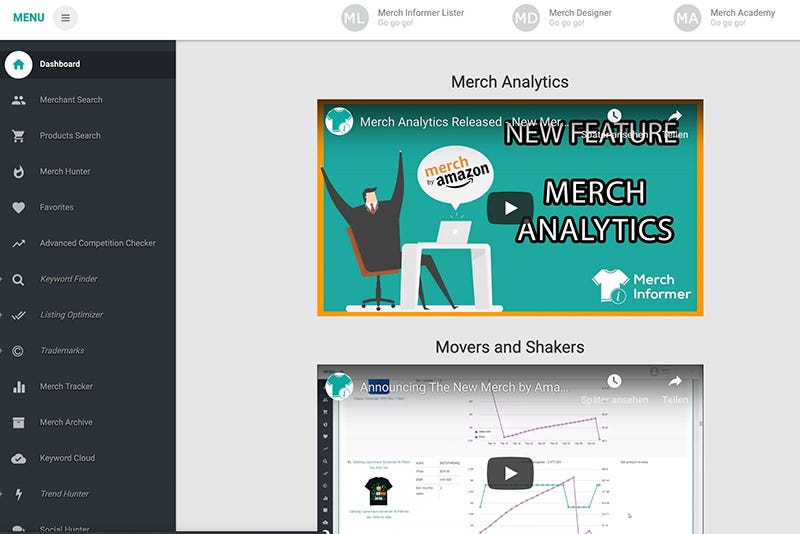The image size is (800, 534).
Task: Go to Products Search
Action: click(x=70, y=136)
